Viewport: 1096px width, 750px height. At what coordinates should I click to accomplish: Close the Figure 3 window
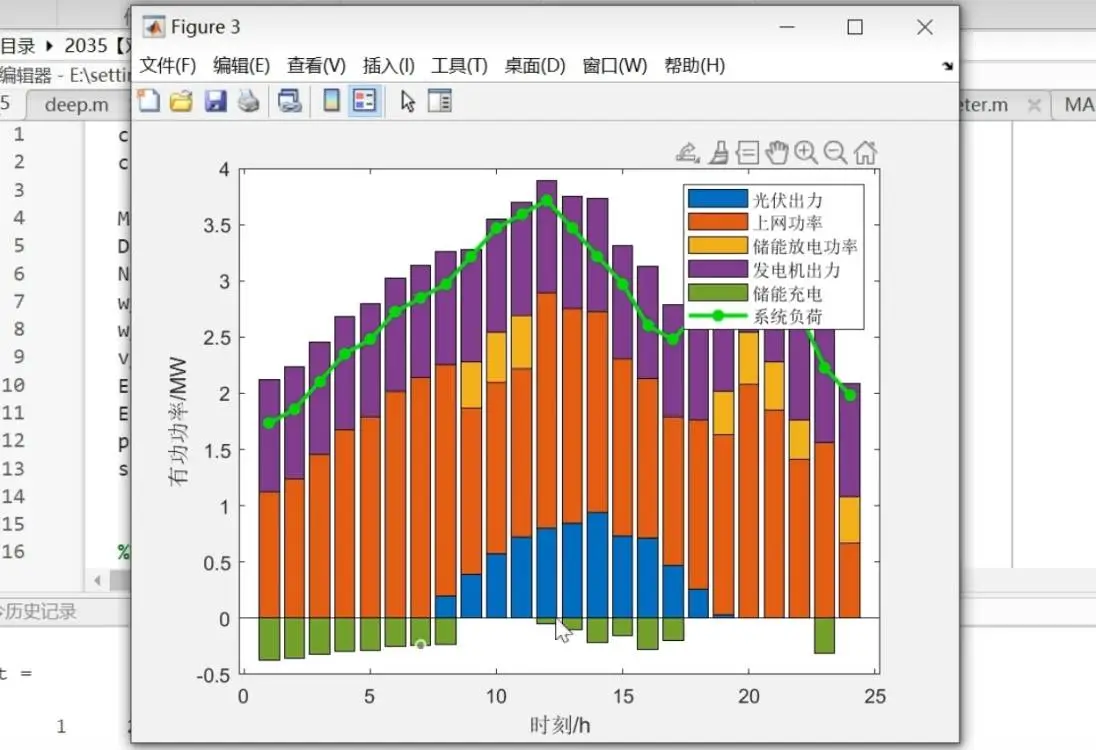click(x=925, y=27)
